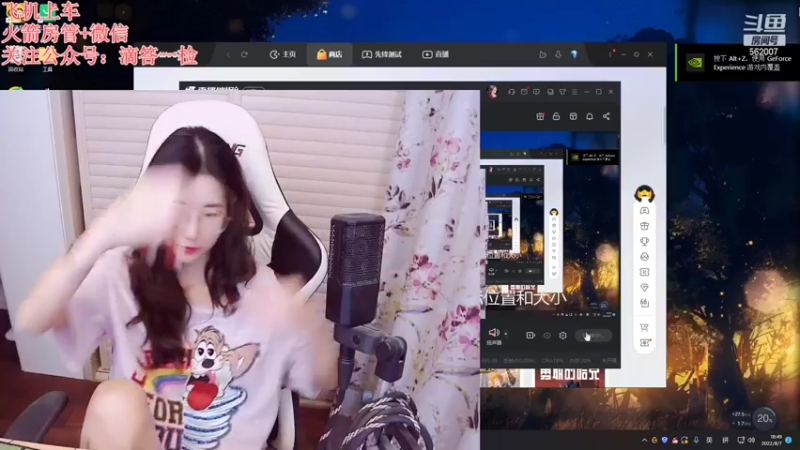Click the share icon
Image resolution: width=800 pixels, height=450 pixels.
[606, 116]
